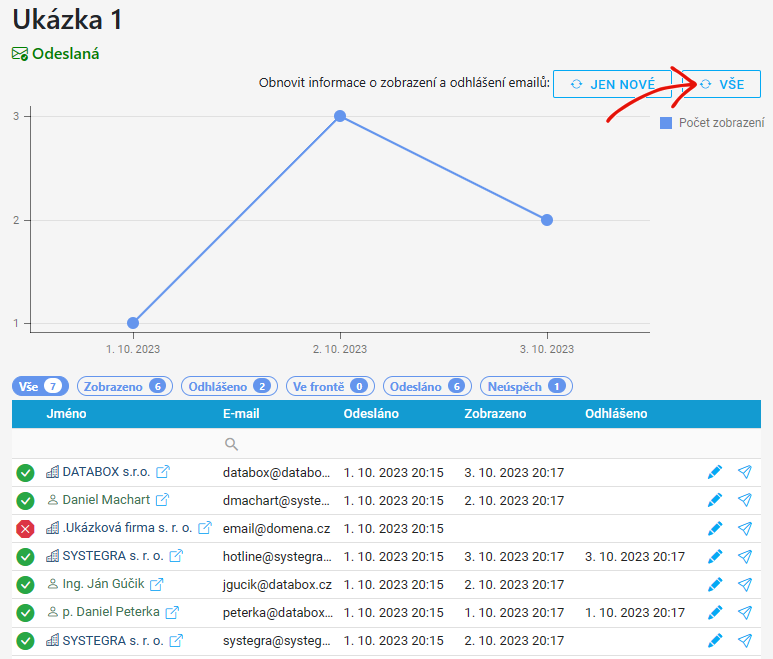Open Ing. Ján Gúčik name link
The width and height of the screenshot is (773, 659).
[104, 584]
